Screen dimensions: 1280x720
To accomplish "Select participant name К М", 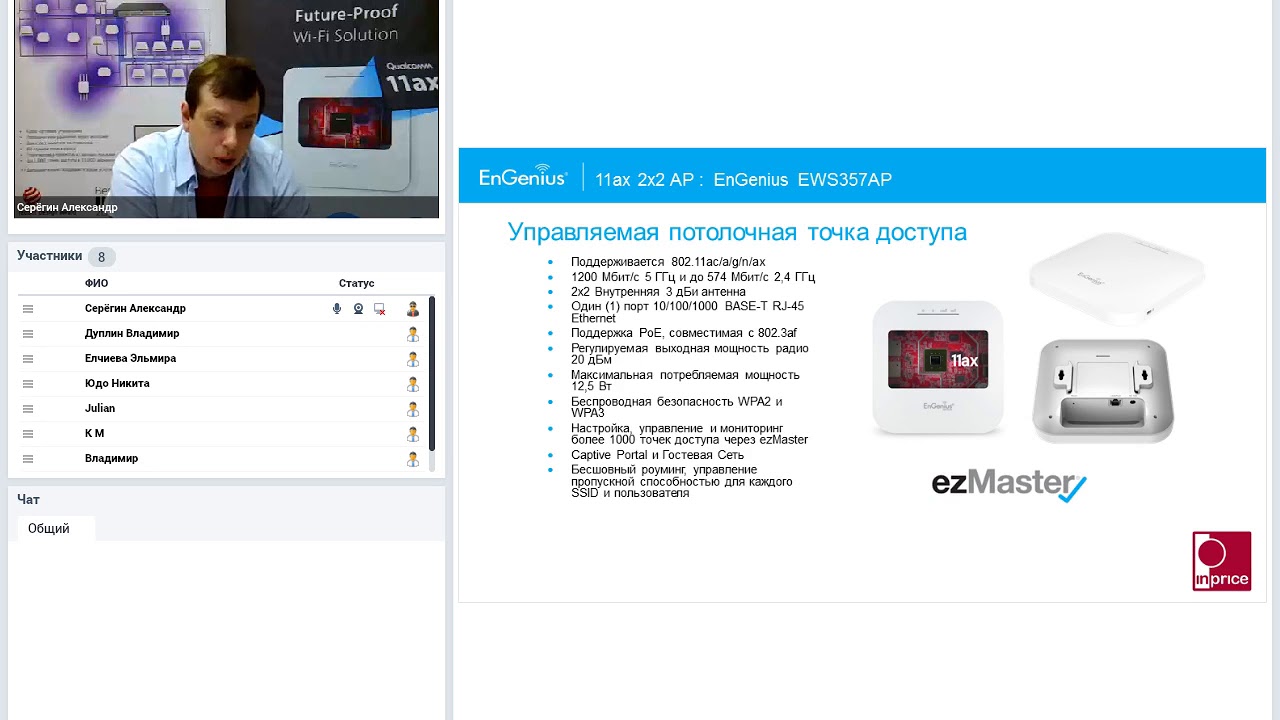I will click(94, 434).
